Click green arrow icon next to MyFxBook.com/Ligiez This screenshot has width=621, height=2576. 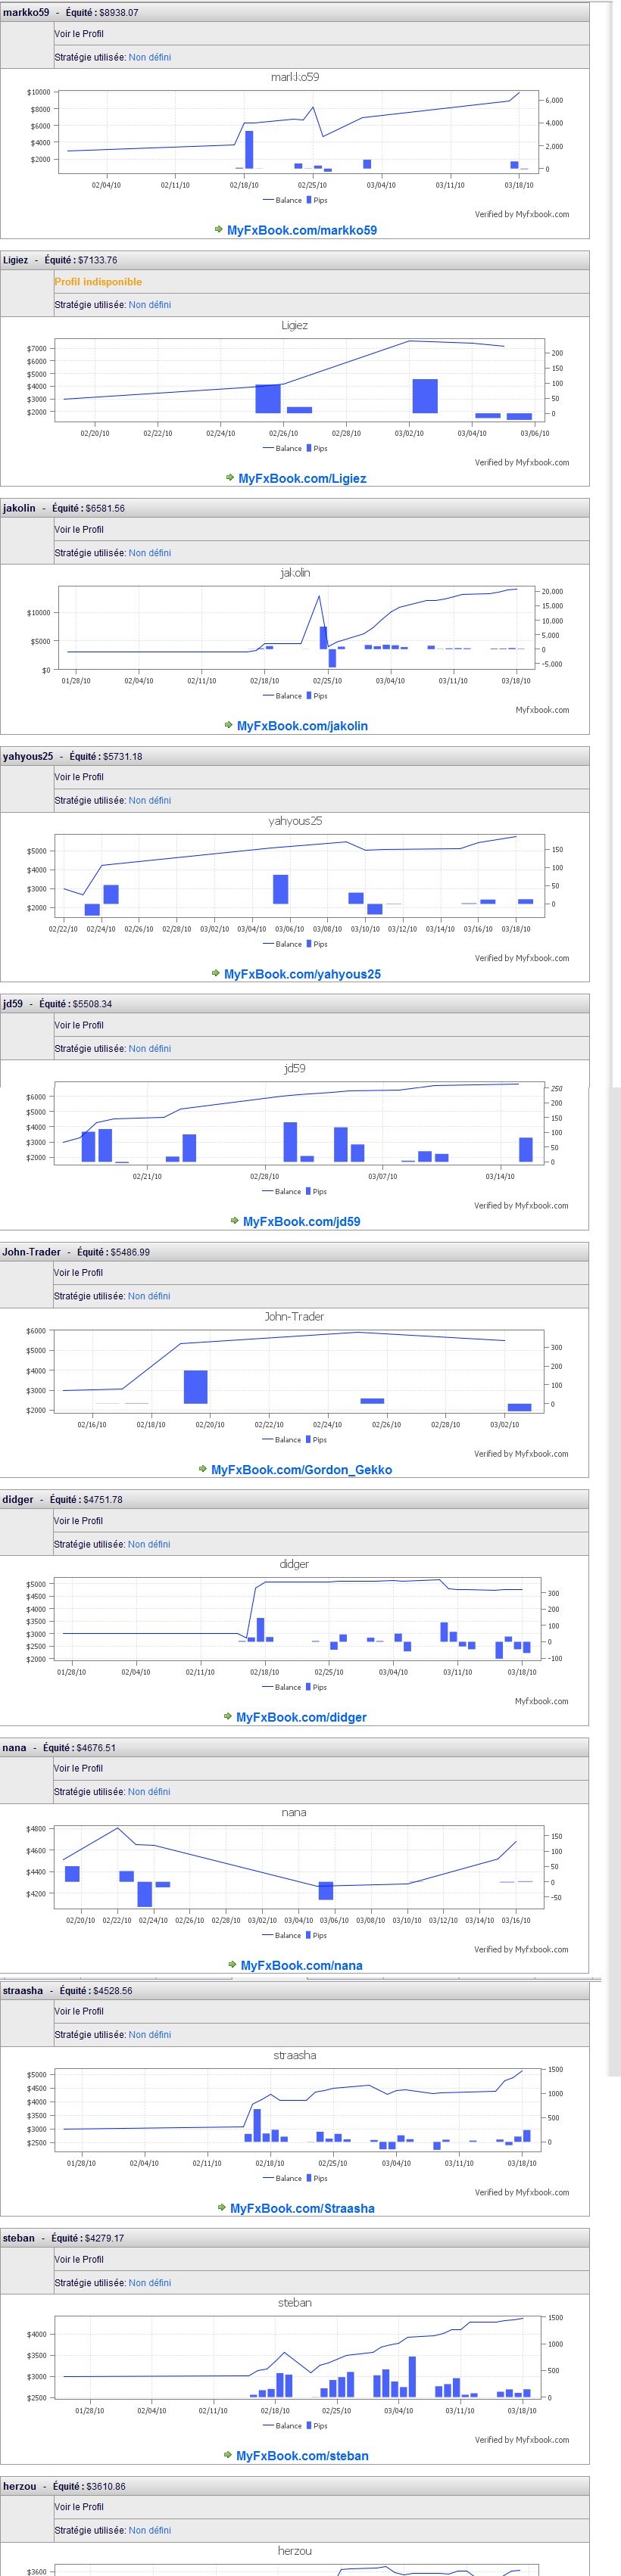230,478
